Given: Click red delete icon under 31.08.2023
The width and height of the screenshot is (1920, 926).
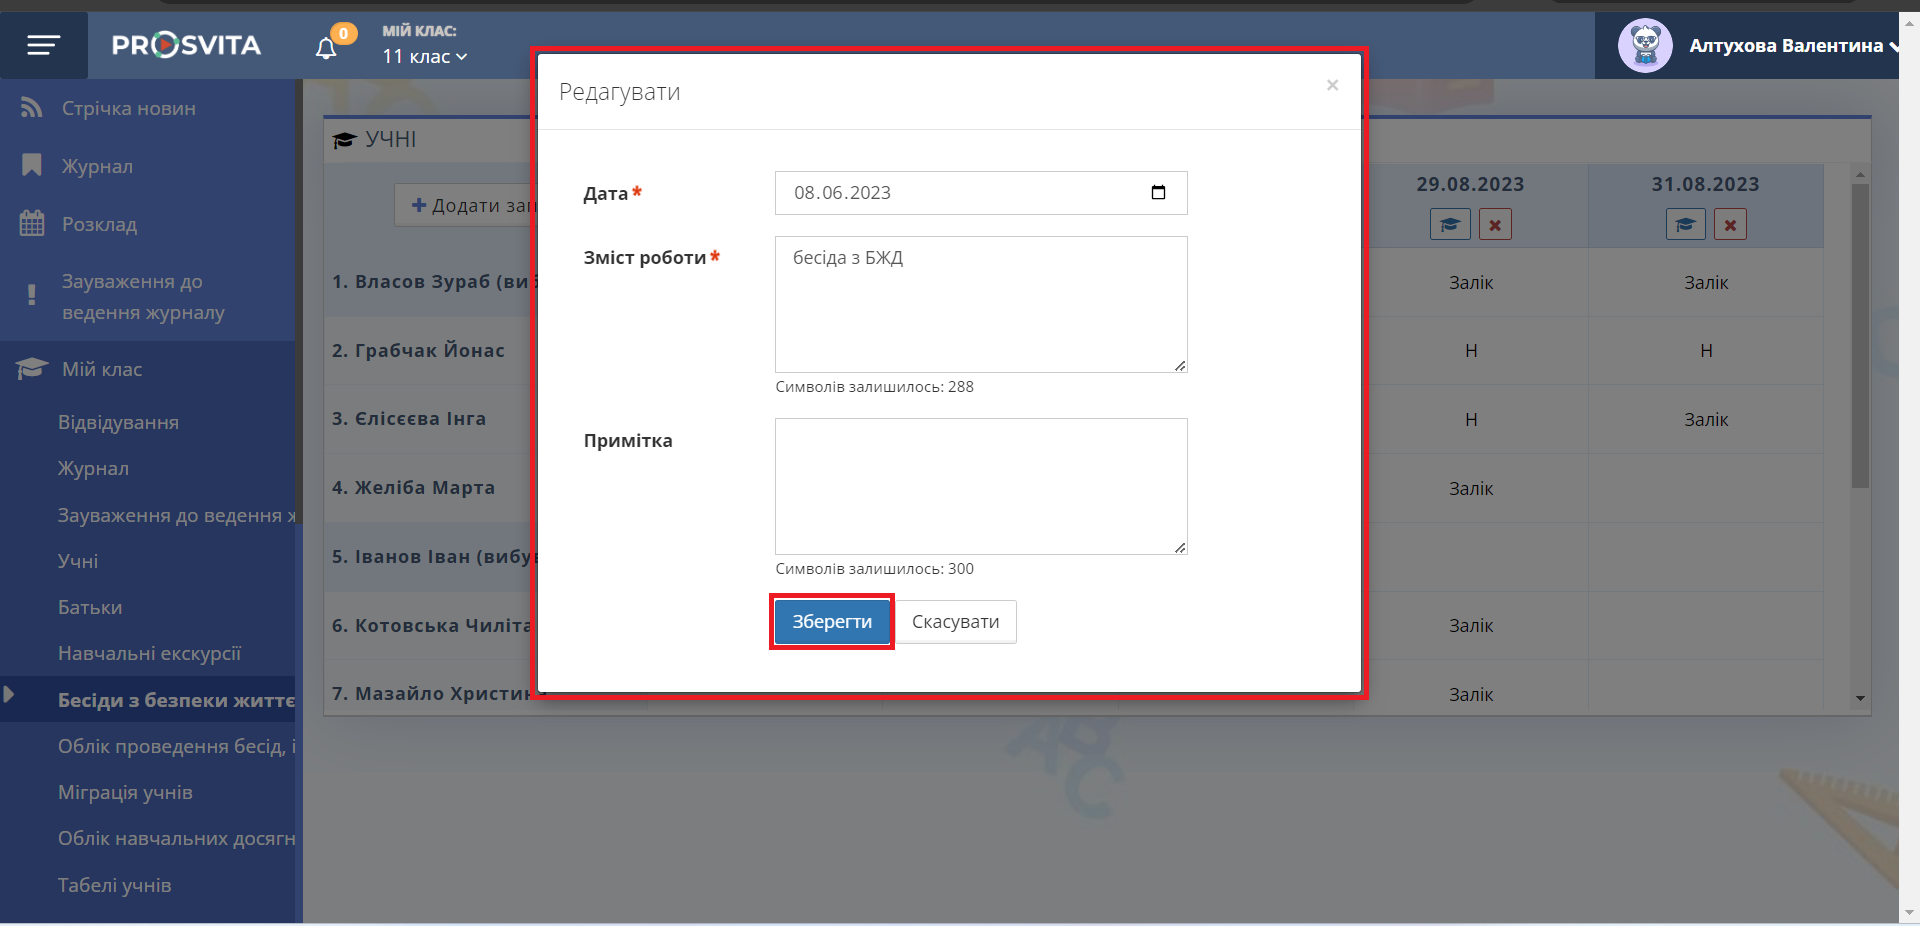Looking at the screenshot, I should pos(1730,225).
